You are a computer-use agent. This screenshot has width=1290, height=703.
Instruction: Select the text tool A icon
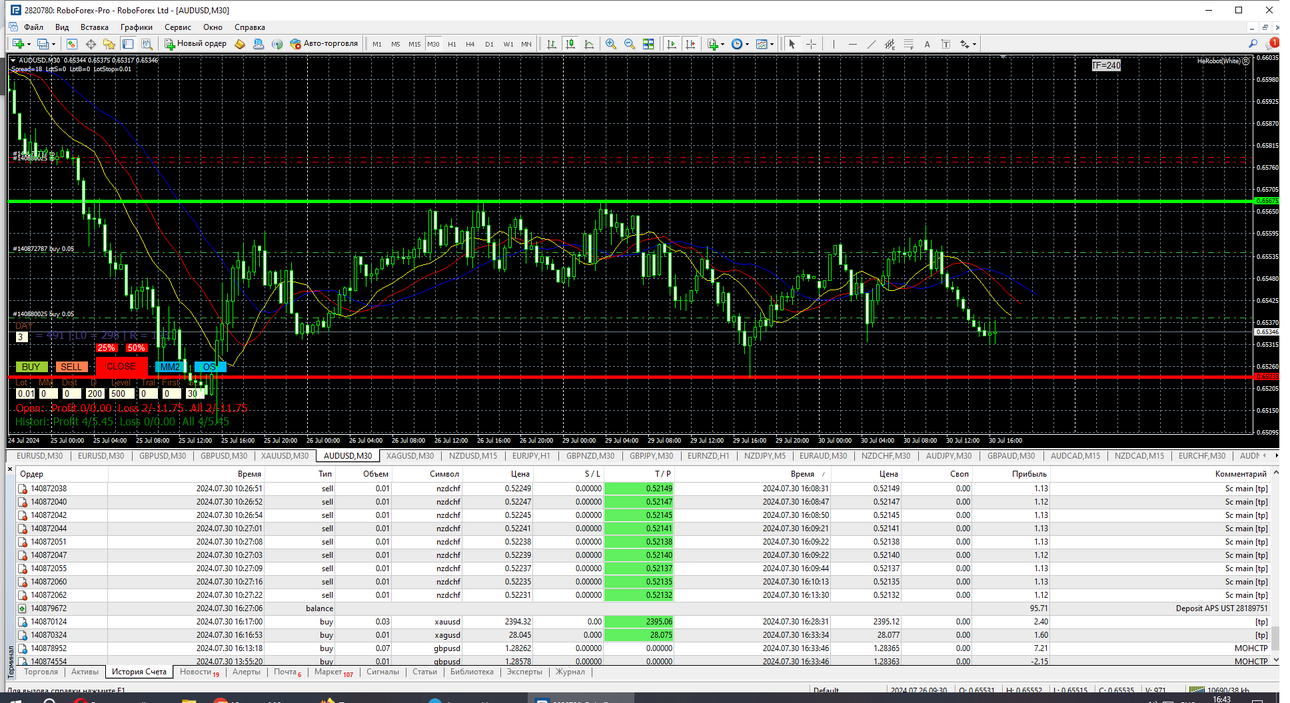click(927, 44)
